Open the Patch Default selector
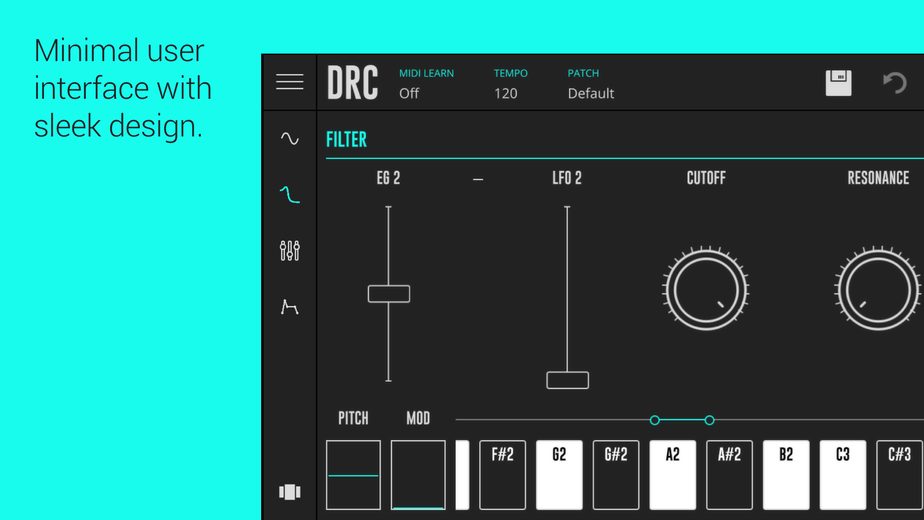 590,83
